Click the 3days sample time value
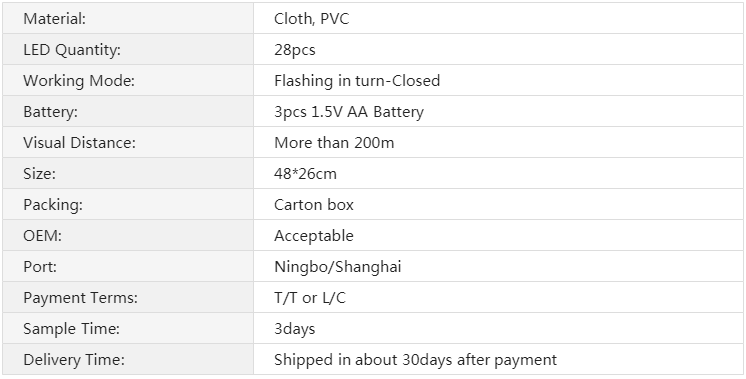 [294, 329]
